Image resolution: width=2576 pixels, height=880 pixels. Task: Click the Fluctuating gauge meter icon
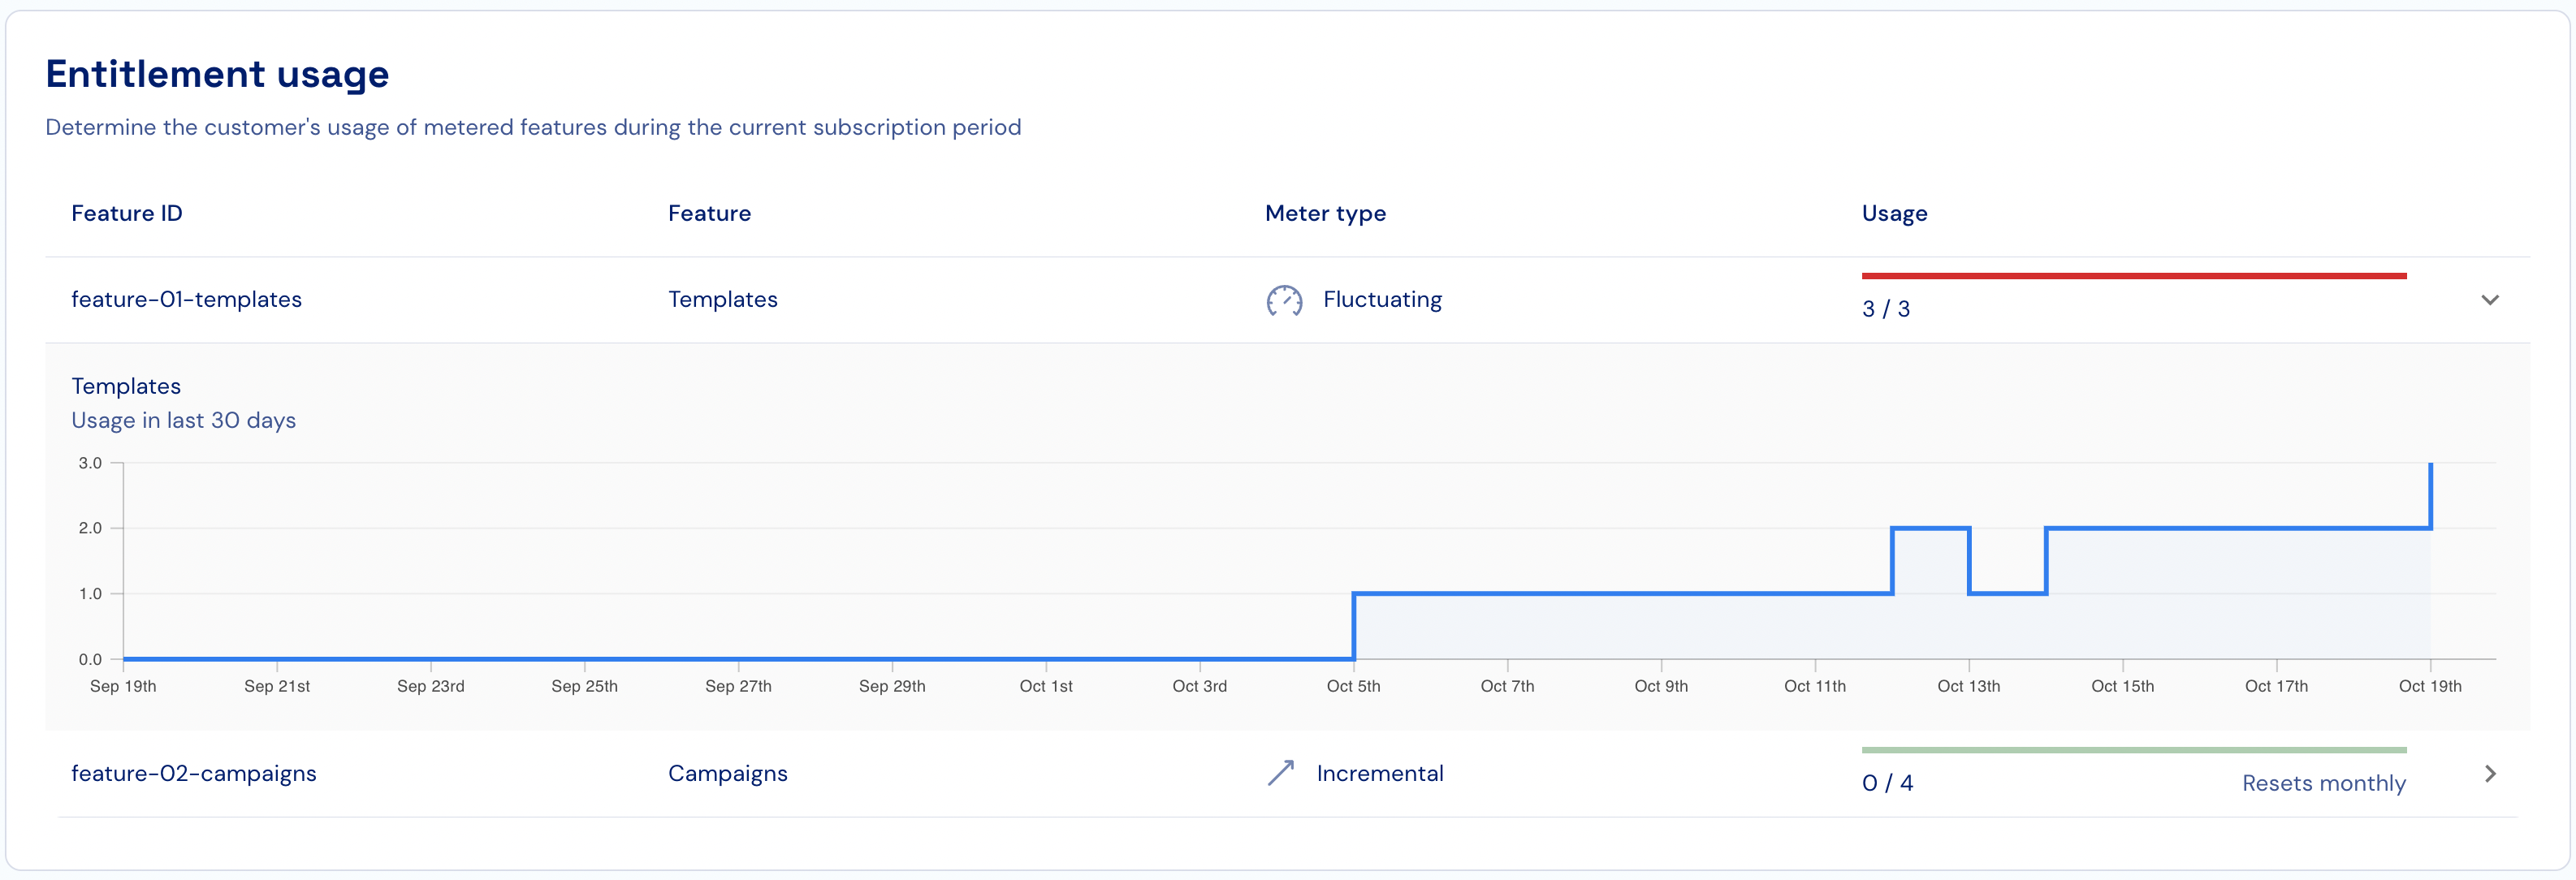pos(1284,300)
